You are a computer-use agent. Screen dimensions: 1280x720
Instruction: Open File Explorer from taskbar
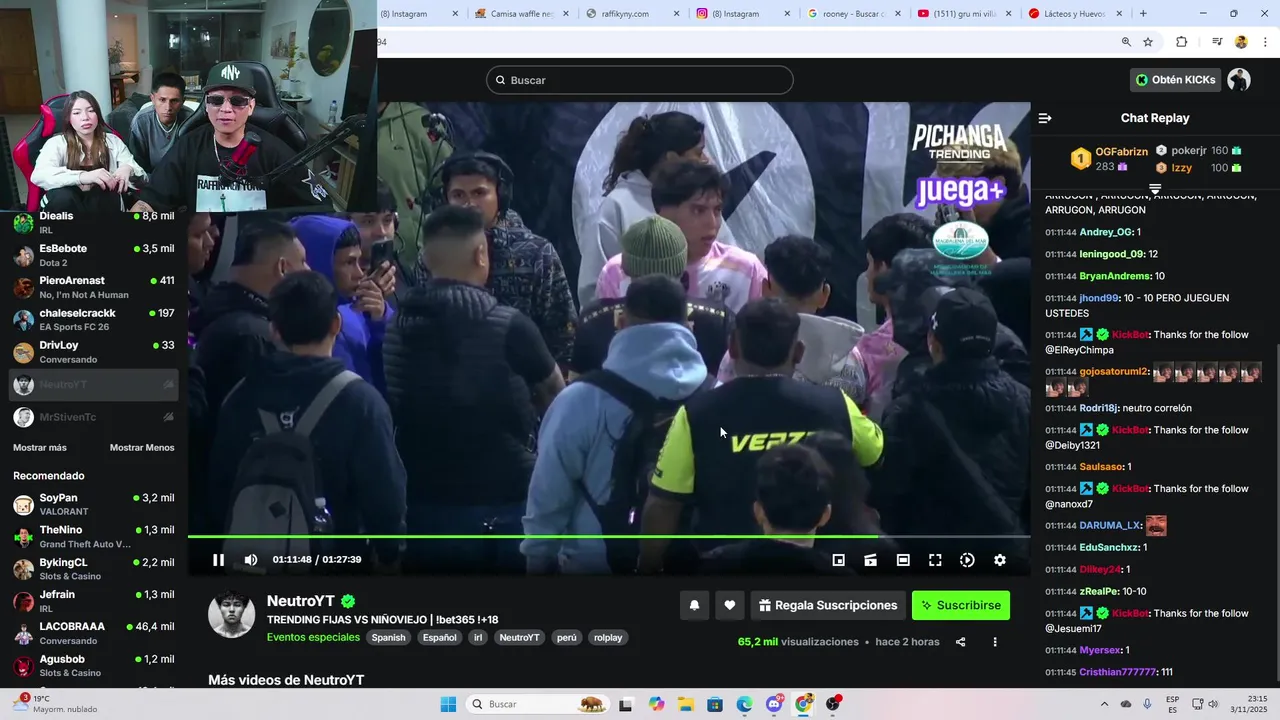pyautogui.click(x=686, y=704)
